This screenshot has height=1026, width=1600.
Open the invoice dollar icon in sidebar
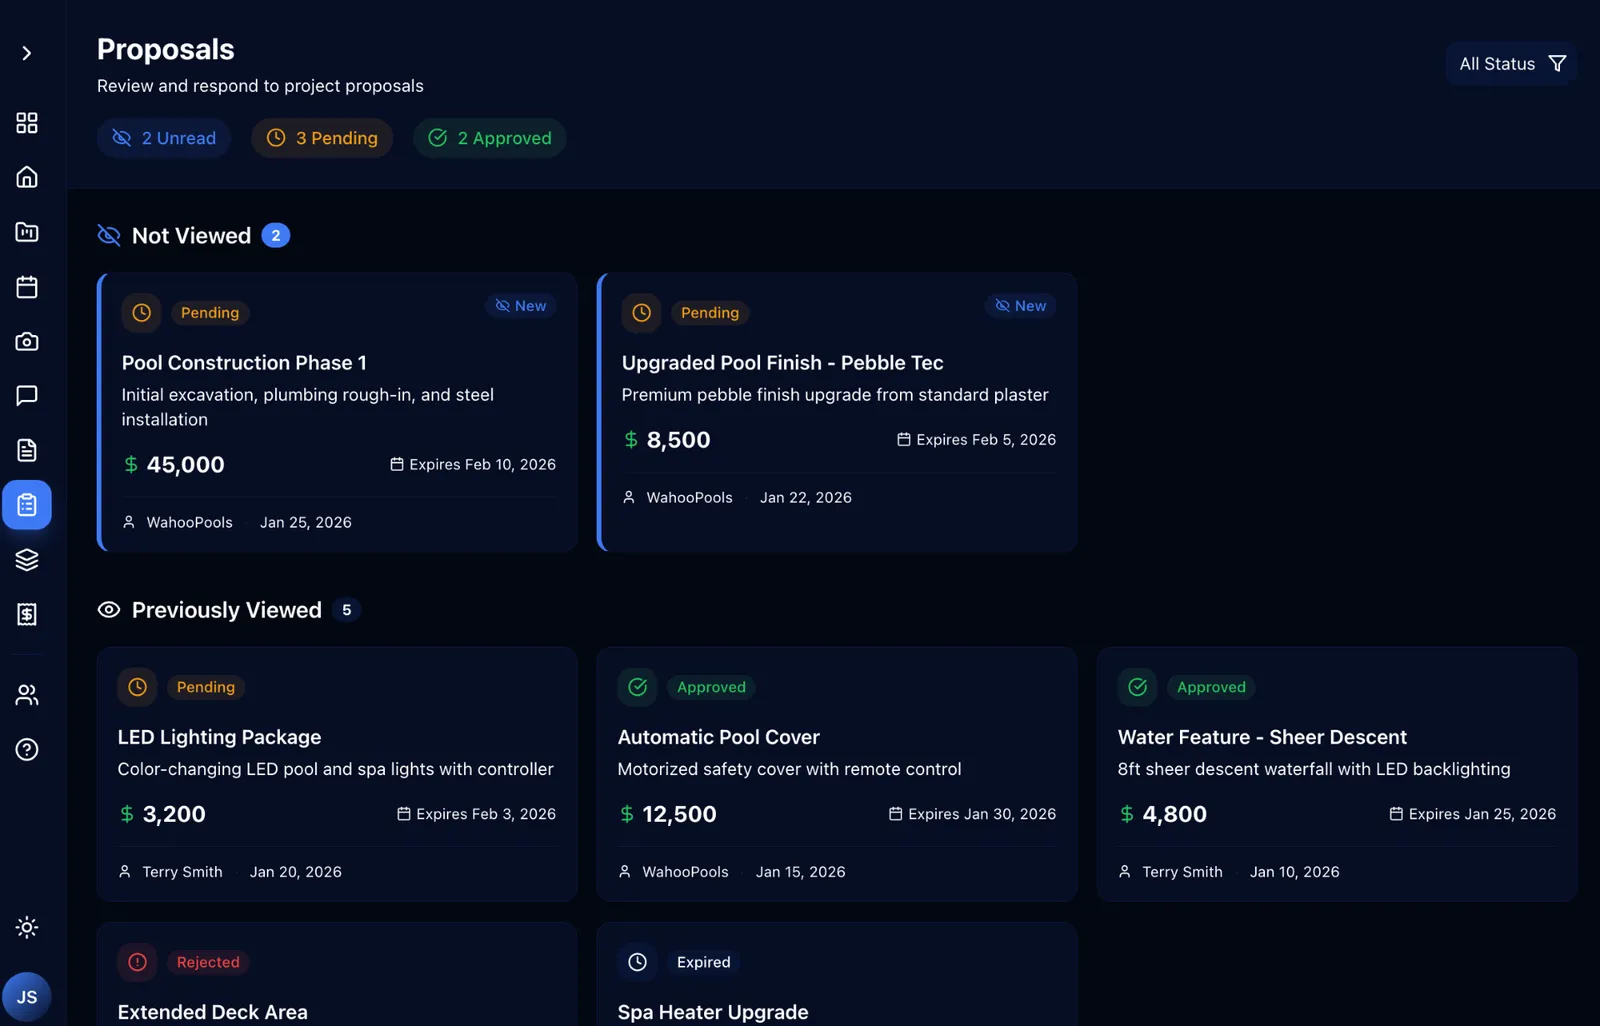click(x=27, y=614)
